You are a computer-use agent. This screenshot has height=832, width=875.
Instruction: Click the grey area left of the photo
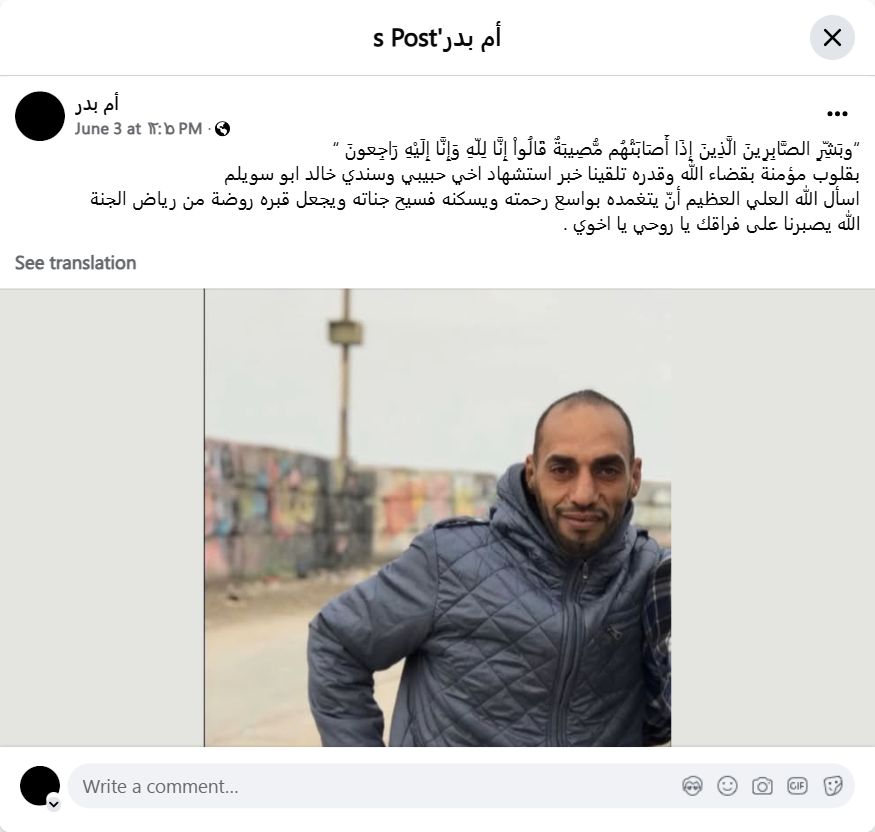click(x=102, y=517)
